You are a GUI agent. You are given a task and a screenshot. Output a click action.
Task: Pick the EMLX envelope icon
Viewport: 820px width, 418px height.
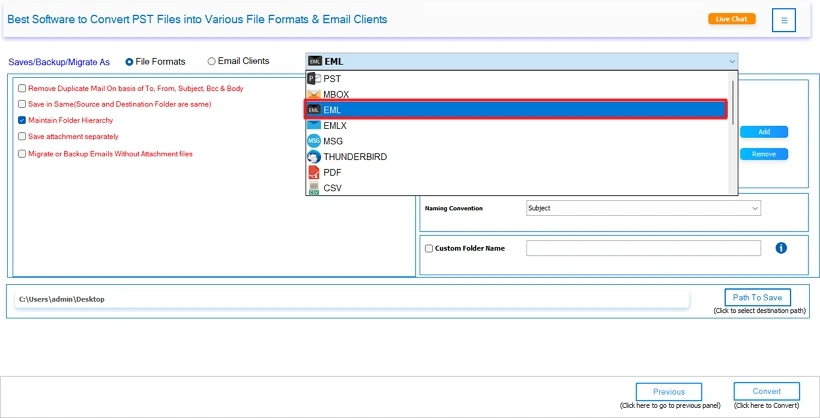(314, 126)
